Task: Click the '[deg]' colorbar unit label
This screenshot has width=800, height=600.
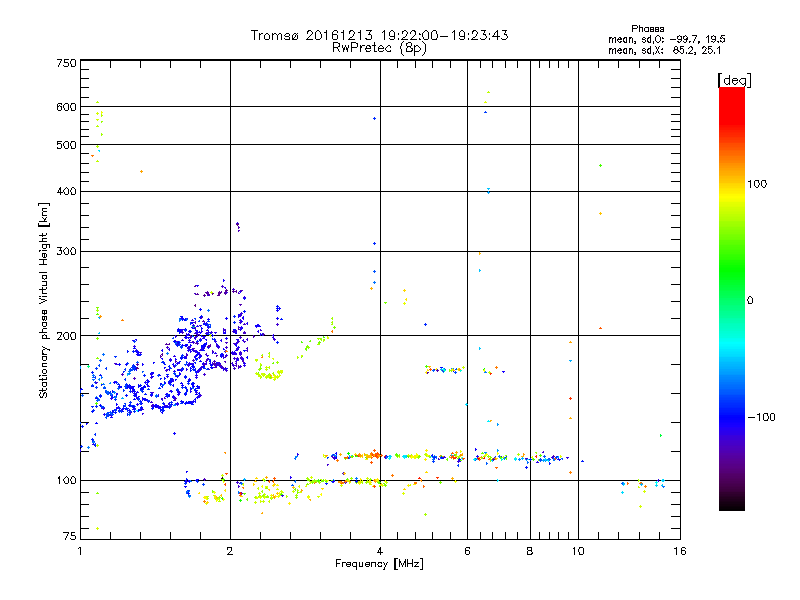Action: point(734,81)
